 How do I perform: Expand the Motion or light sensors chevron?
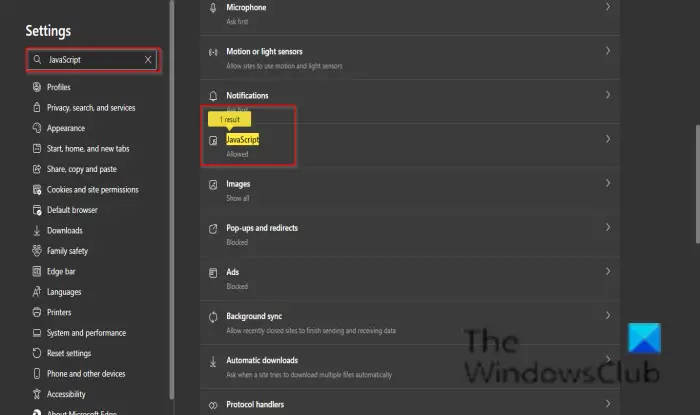coord(608,51)
